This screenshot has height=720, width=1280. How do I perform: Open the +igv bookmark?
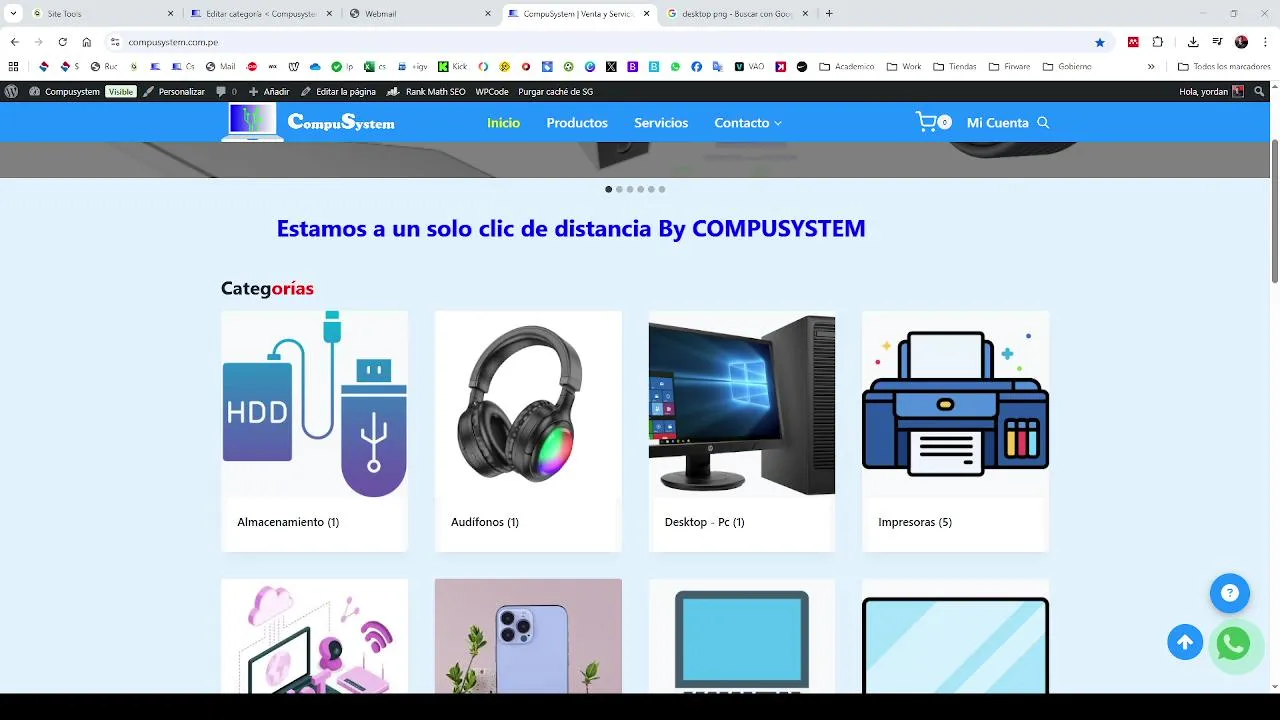412,66
